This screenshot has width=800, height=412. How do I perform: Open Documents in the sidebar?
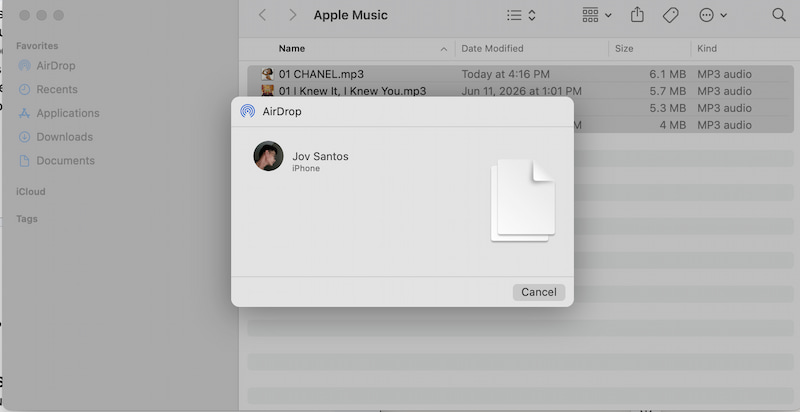coord(65,161)
